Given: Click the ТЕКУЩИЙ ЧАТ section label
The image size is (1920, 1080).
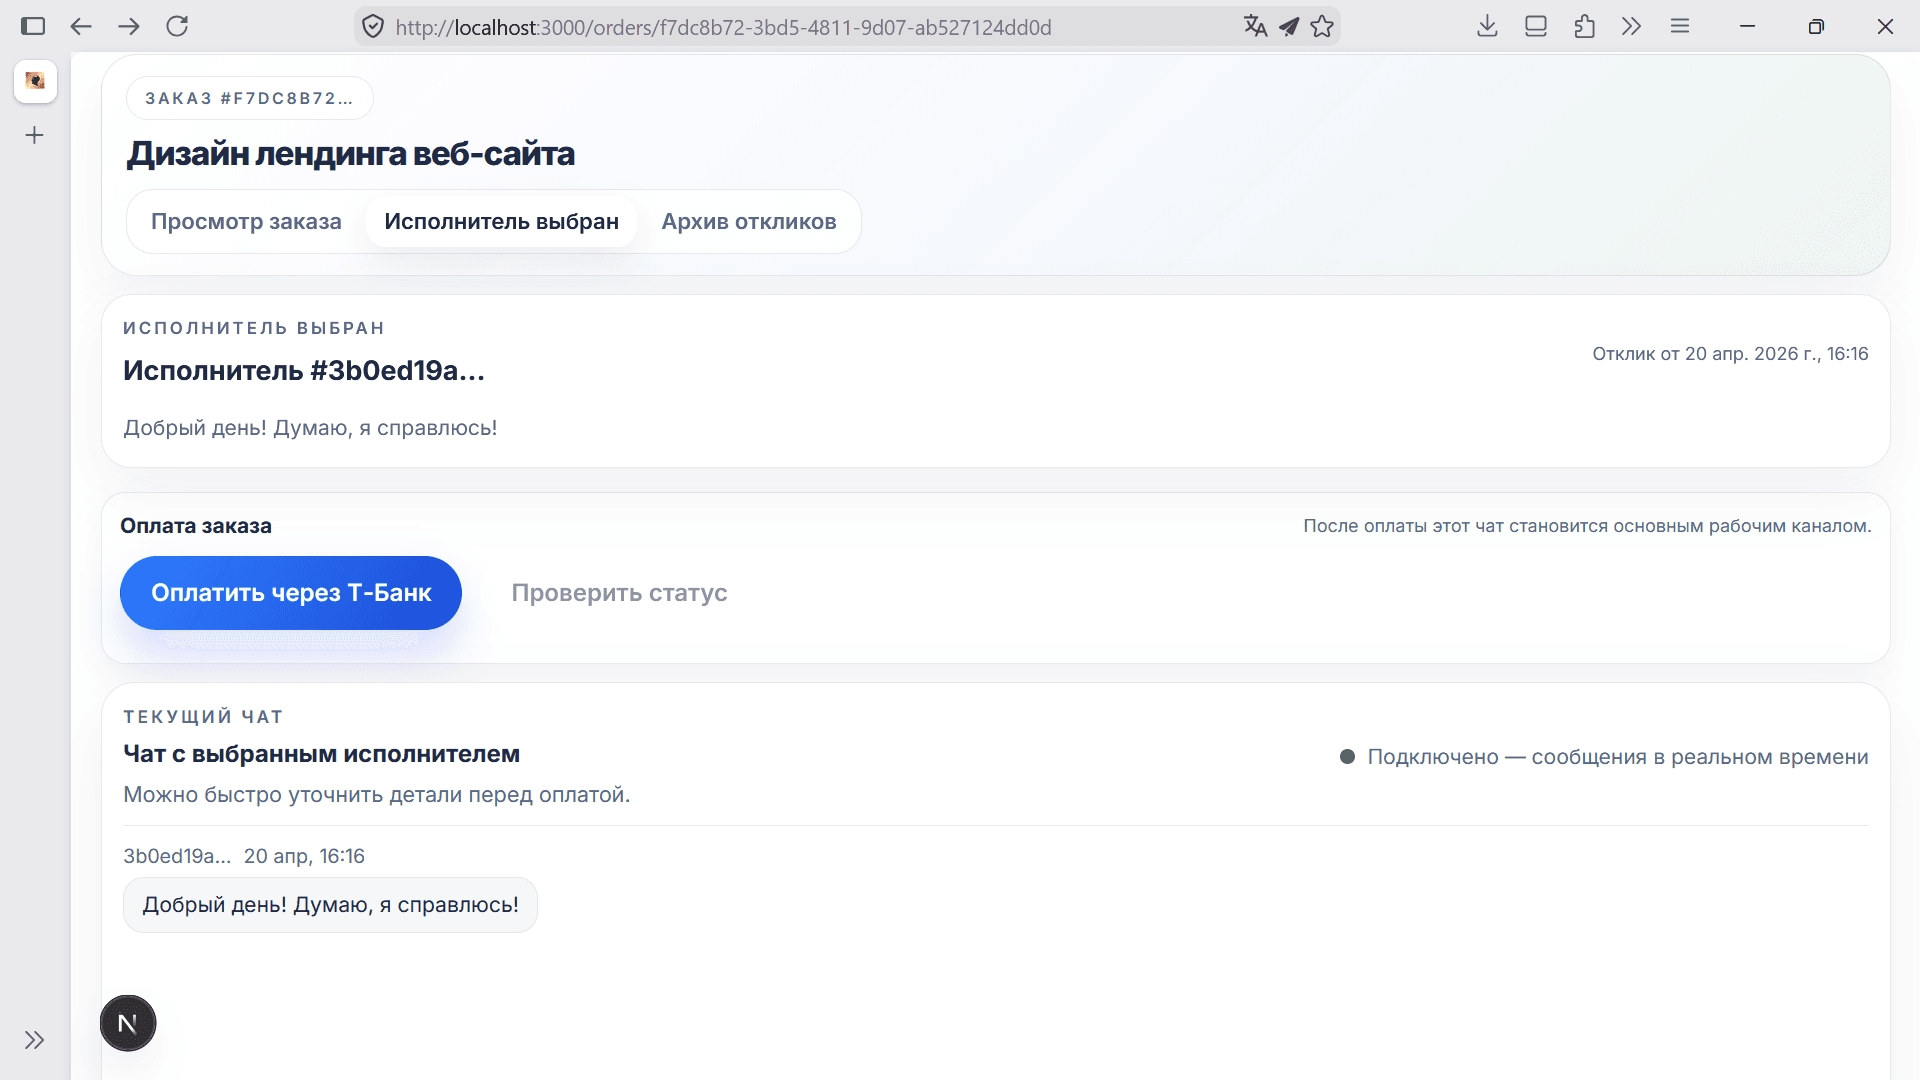Looking at the screenshot, I should tap(203, 717).
